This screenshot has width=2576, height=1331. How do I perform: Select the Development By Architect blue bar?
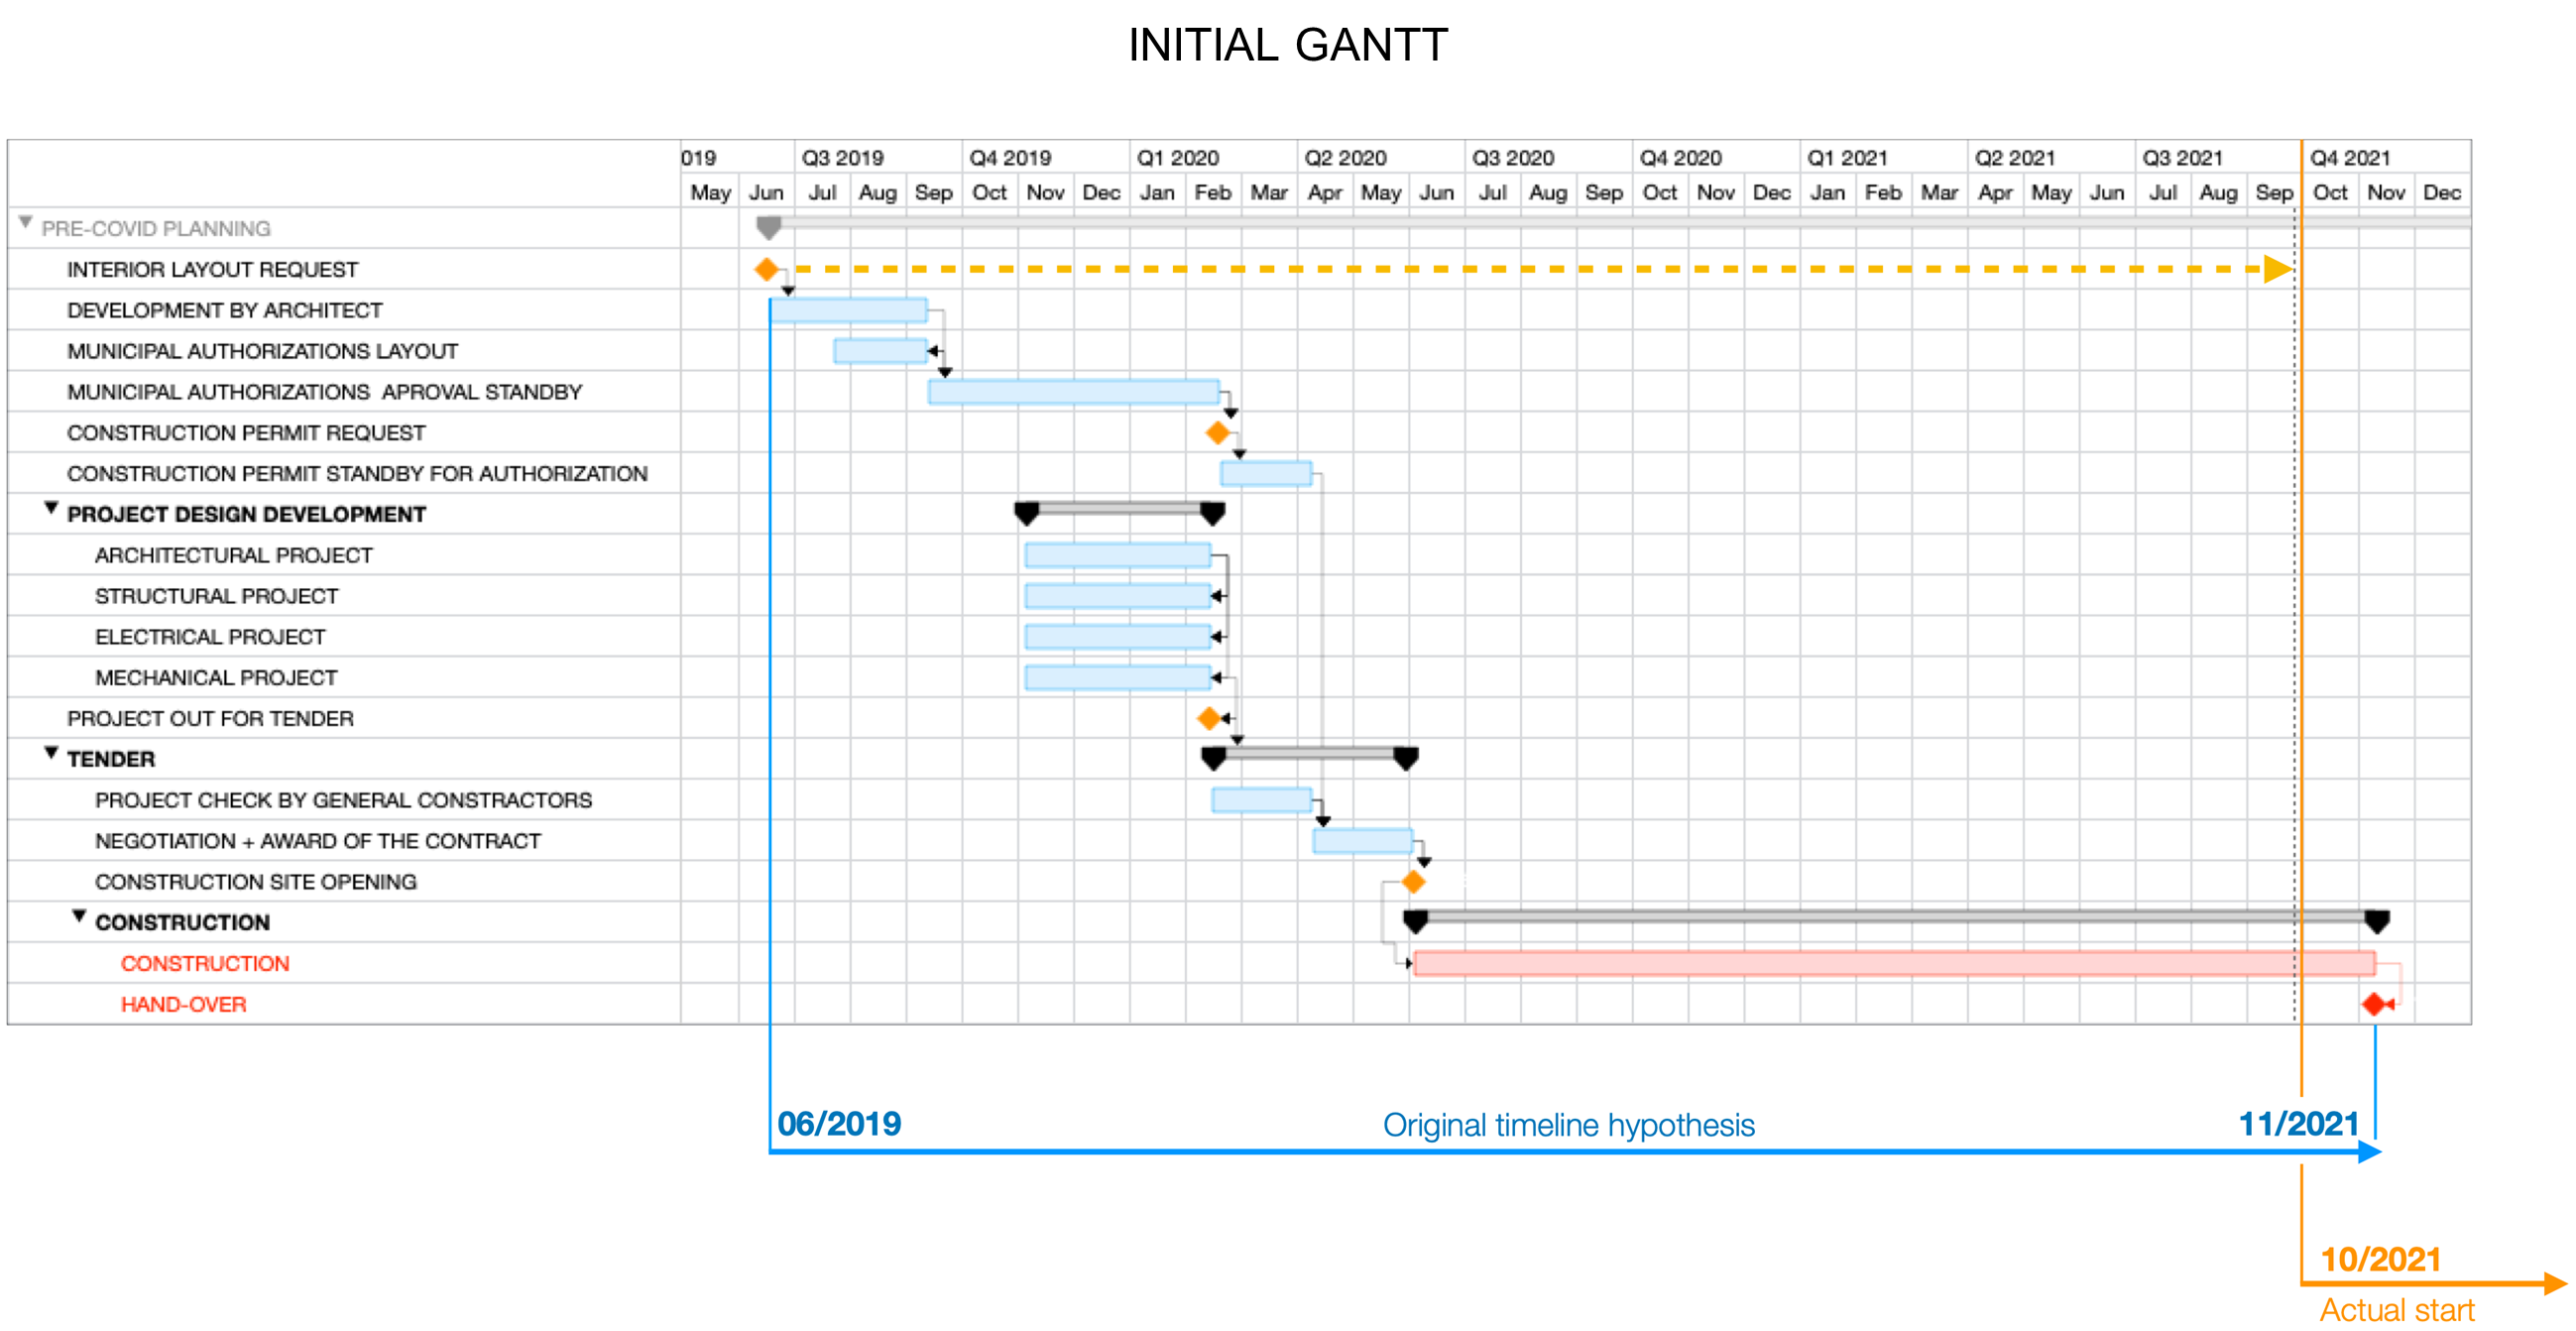[x=848, y=310]
